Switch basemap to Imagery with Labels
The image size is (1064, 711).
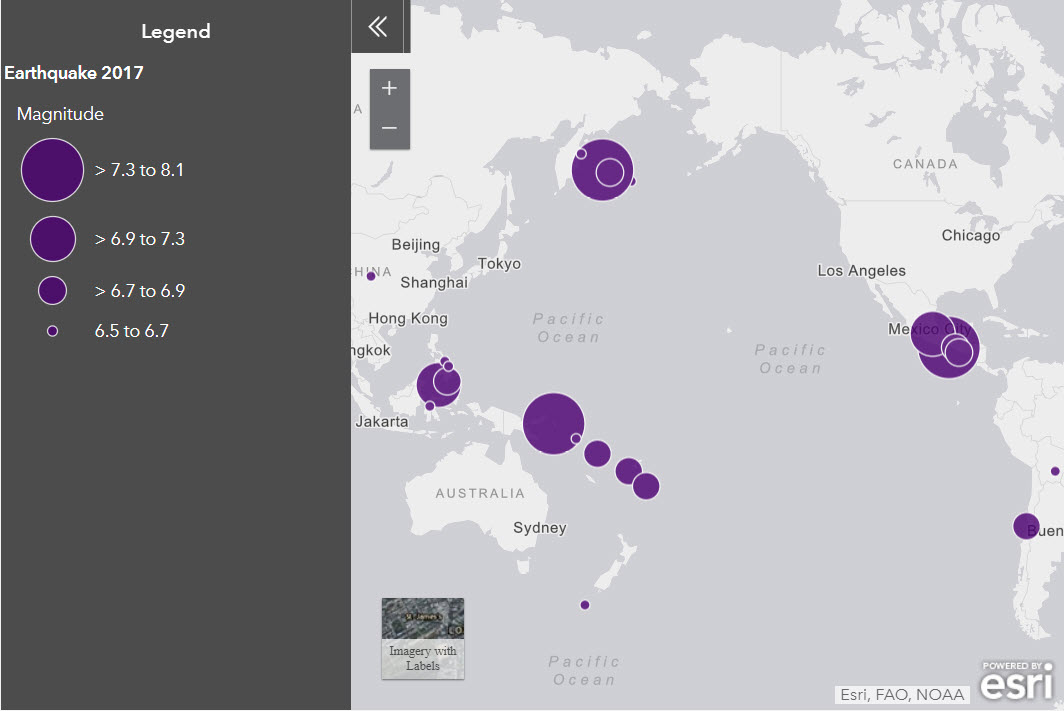[x=422, y=638]
